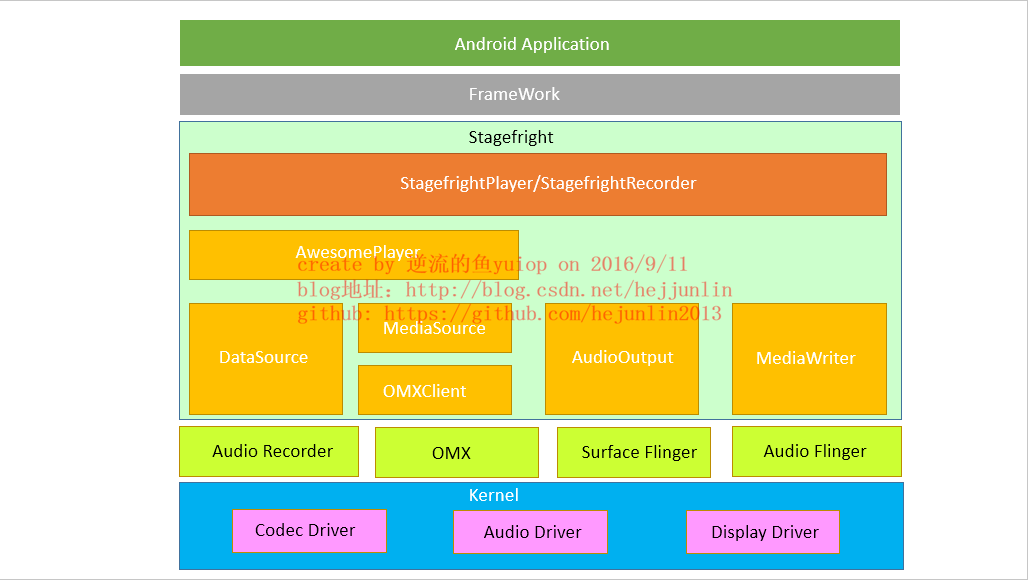The width and height of the screenshot is (1028, 580).
Task: Select the DataSource block
Action: [x=266, y=358]
